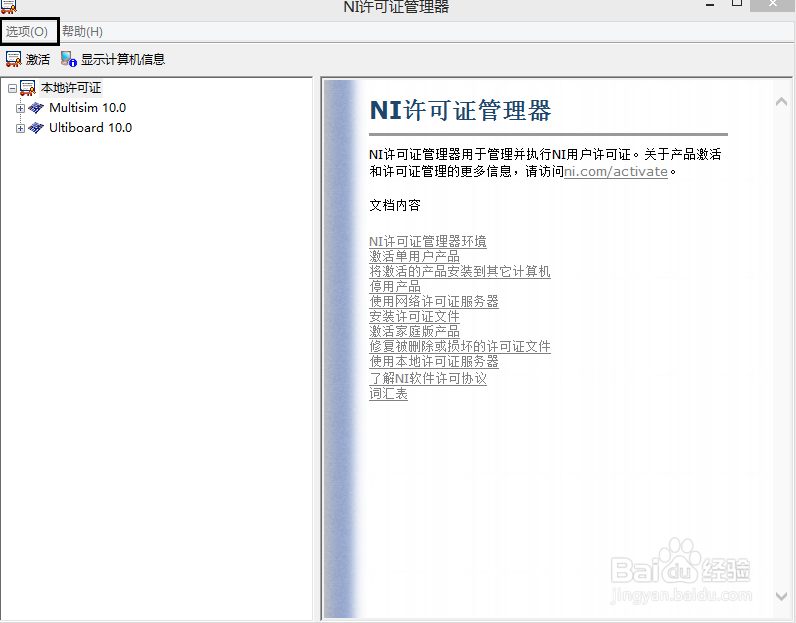
Task: Expand the Multisim 10.0 node
Action: [20, 108]
